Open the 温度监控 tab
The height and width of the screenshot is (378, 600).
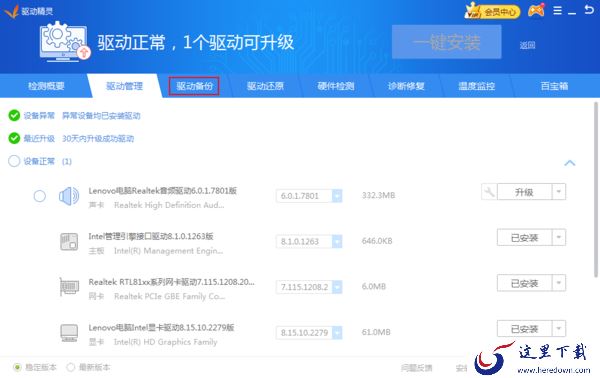(x=476, y=86)
